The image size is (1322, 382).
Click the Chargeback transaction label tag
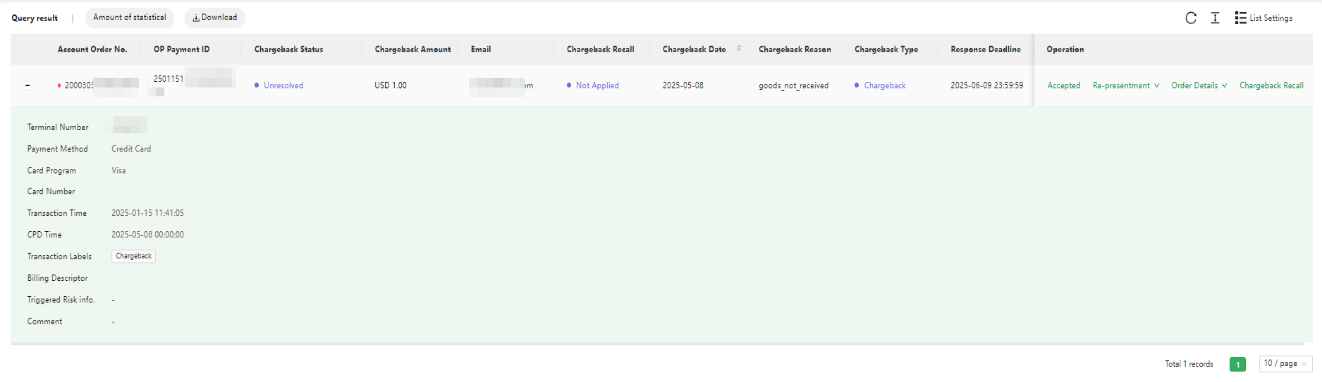pos(133,256)
